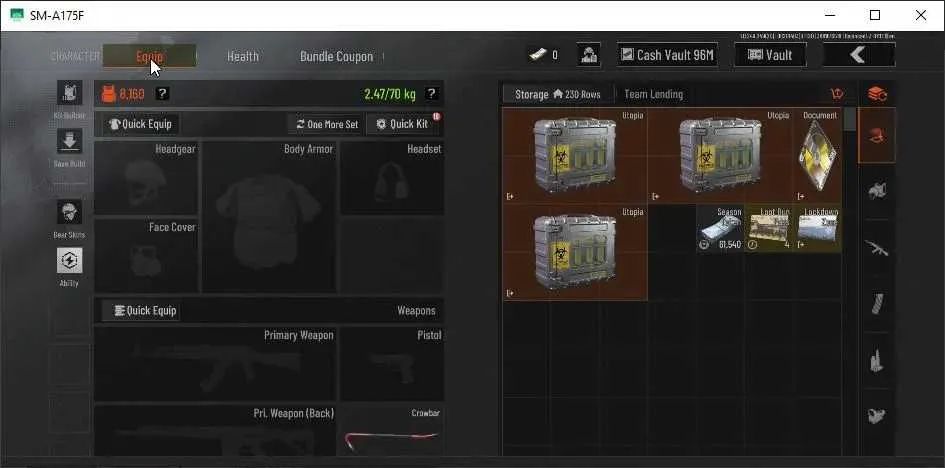The height and width of the screenshot is (468, 945).
Task: Click the Weapons Quick Equip button
Action: point(140,311)
